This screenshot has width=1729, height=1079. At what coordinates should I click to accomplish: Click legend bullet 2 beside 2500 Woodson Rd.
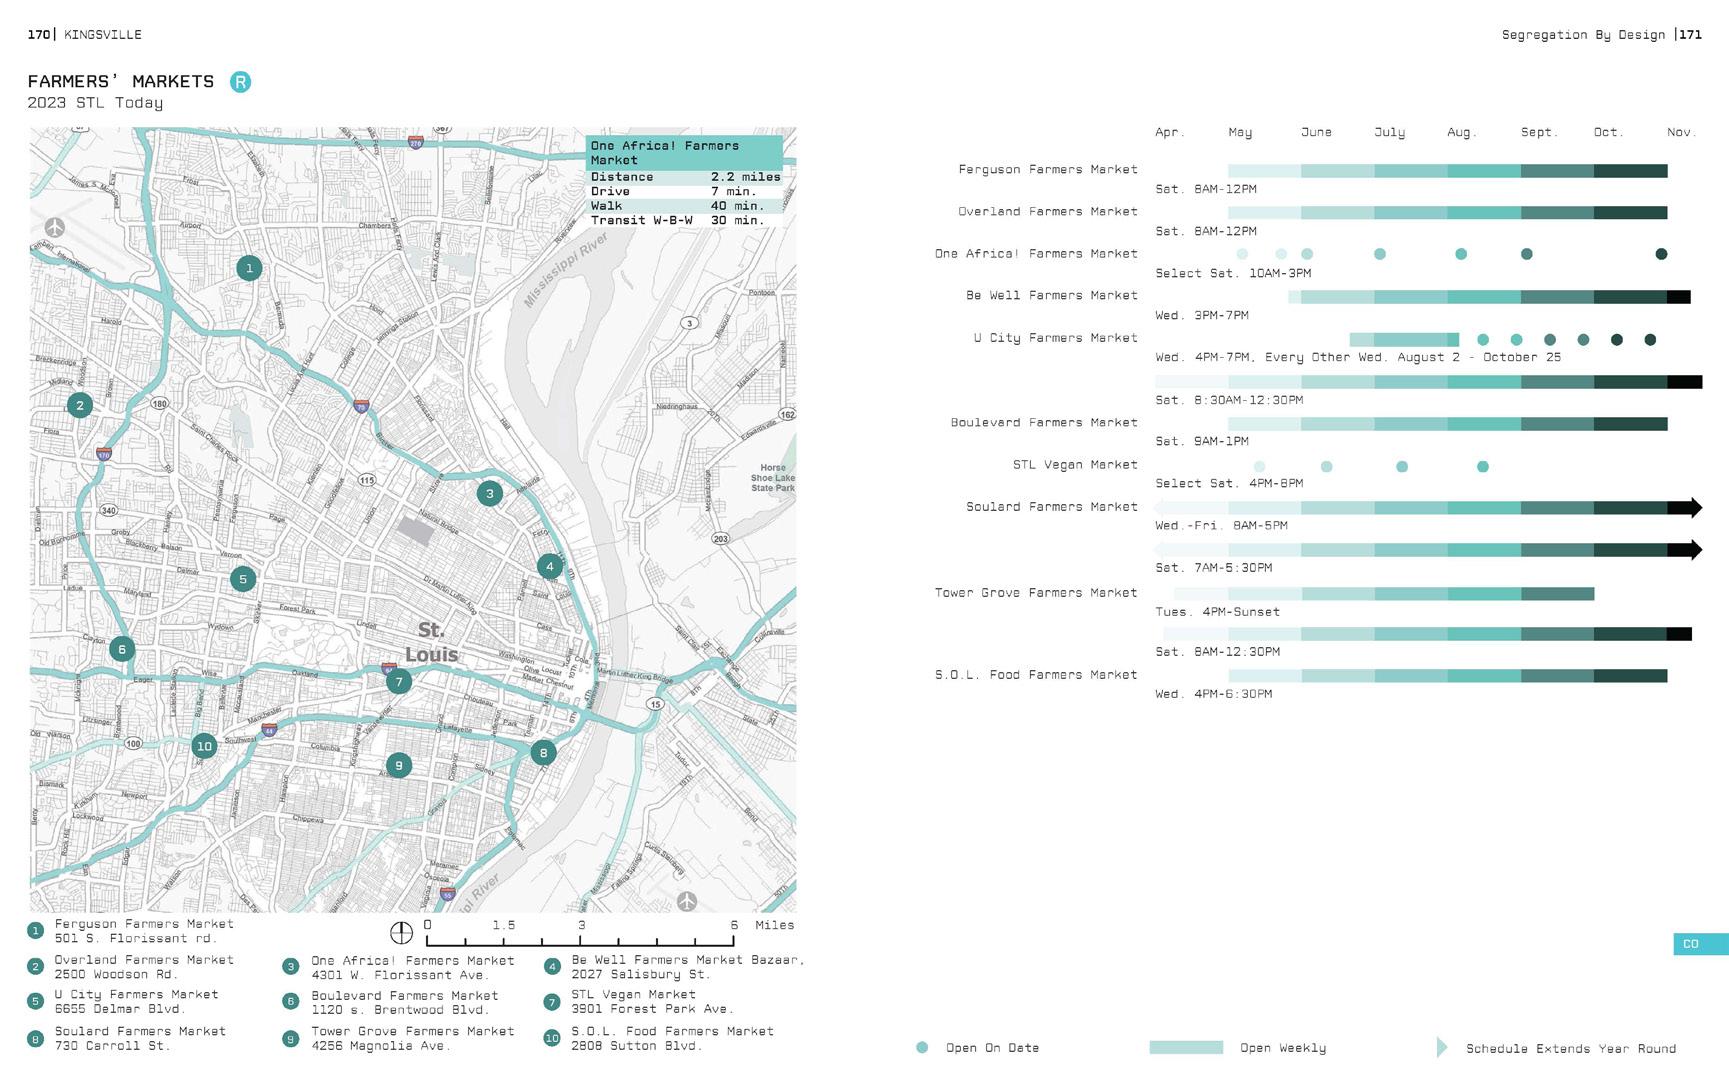tap(36, 967)
